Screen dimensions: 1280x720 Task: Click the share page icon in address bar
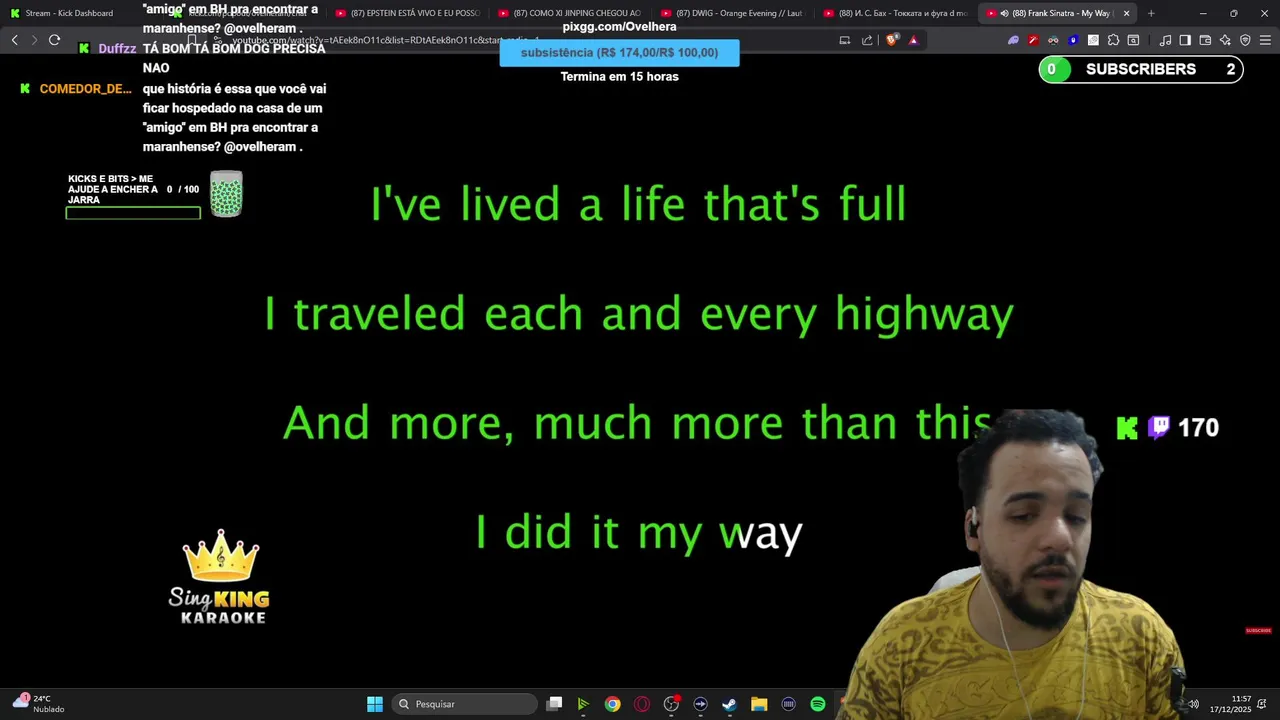pyautogui.click(x=867, y=40)
